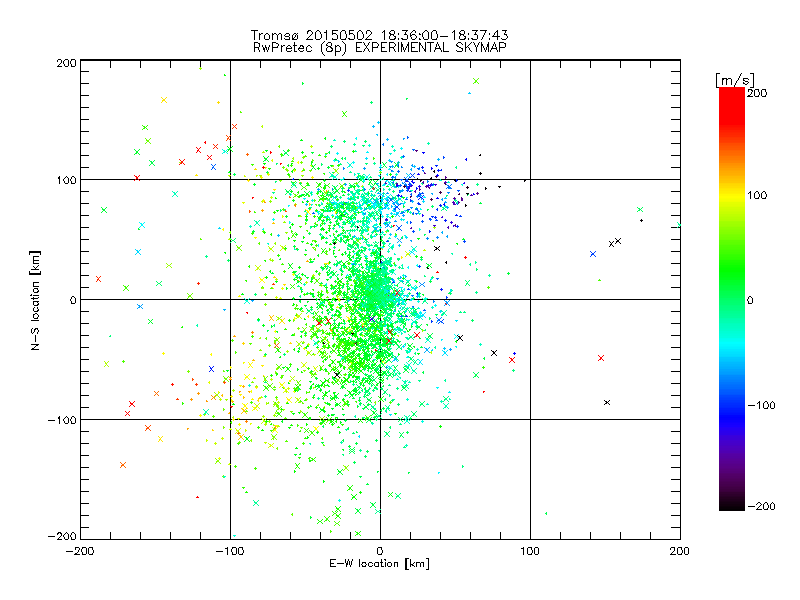Click the x-axis tick label '200'
The width and height of the screenshot is (800, 600).
click(680, 551)
